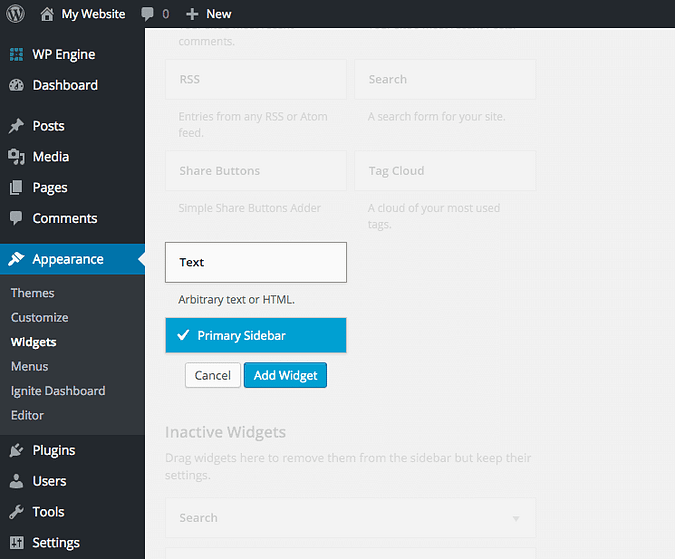Click the A cloud of your most used text

click(x=434, y=216)
